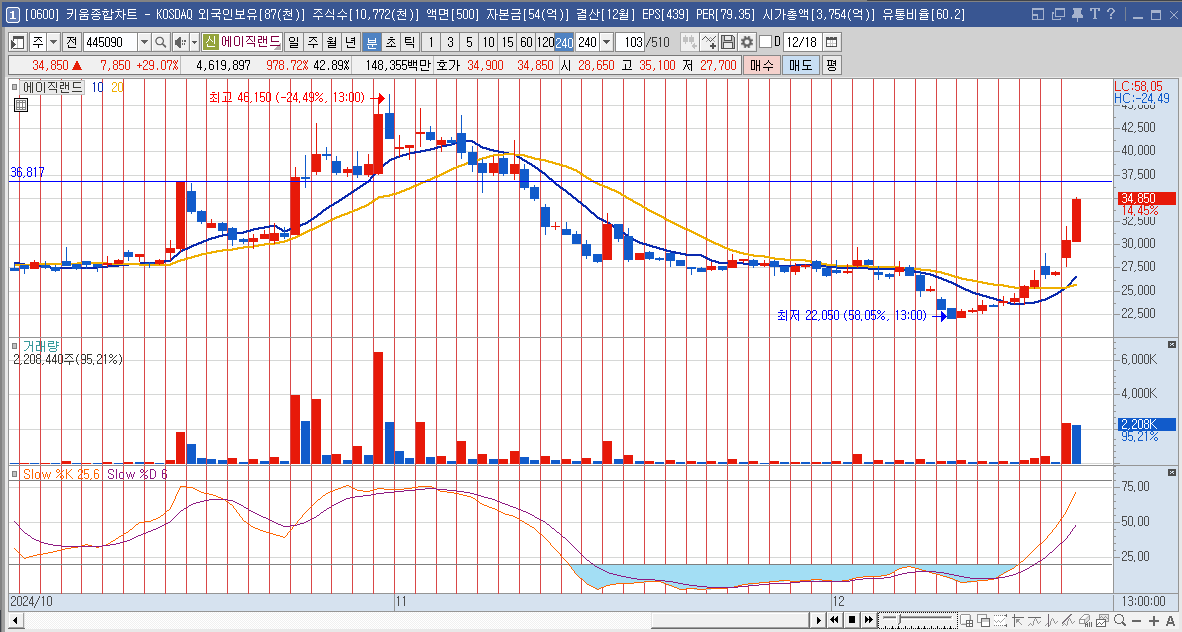Image resolution: width=1182 pixels, height=632 pixels.
Task: Select the 일 daily chart button
Action: tap(293, 42)
